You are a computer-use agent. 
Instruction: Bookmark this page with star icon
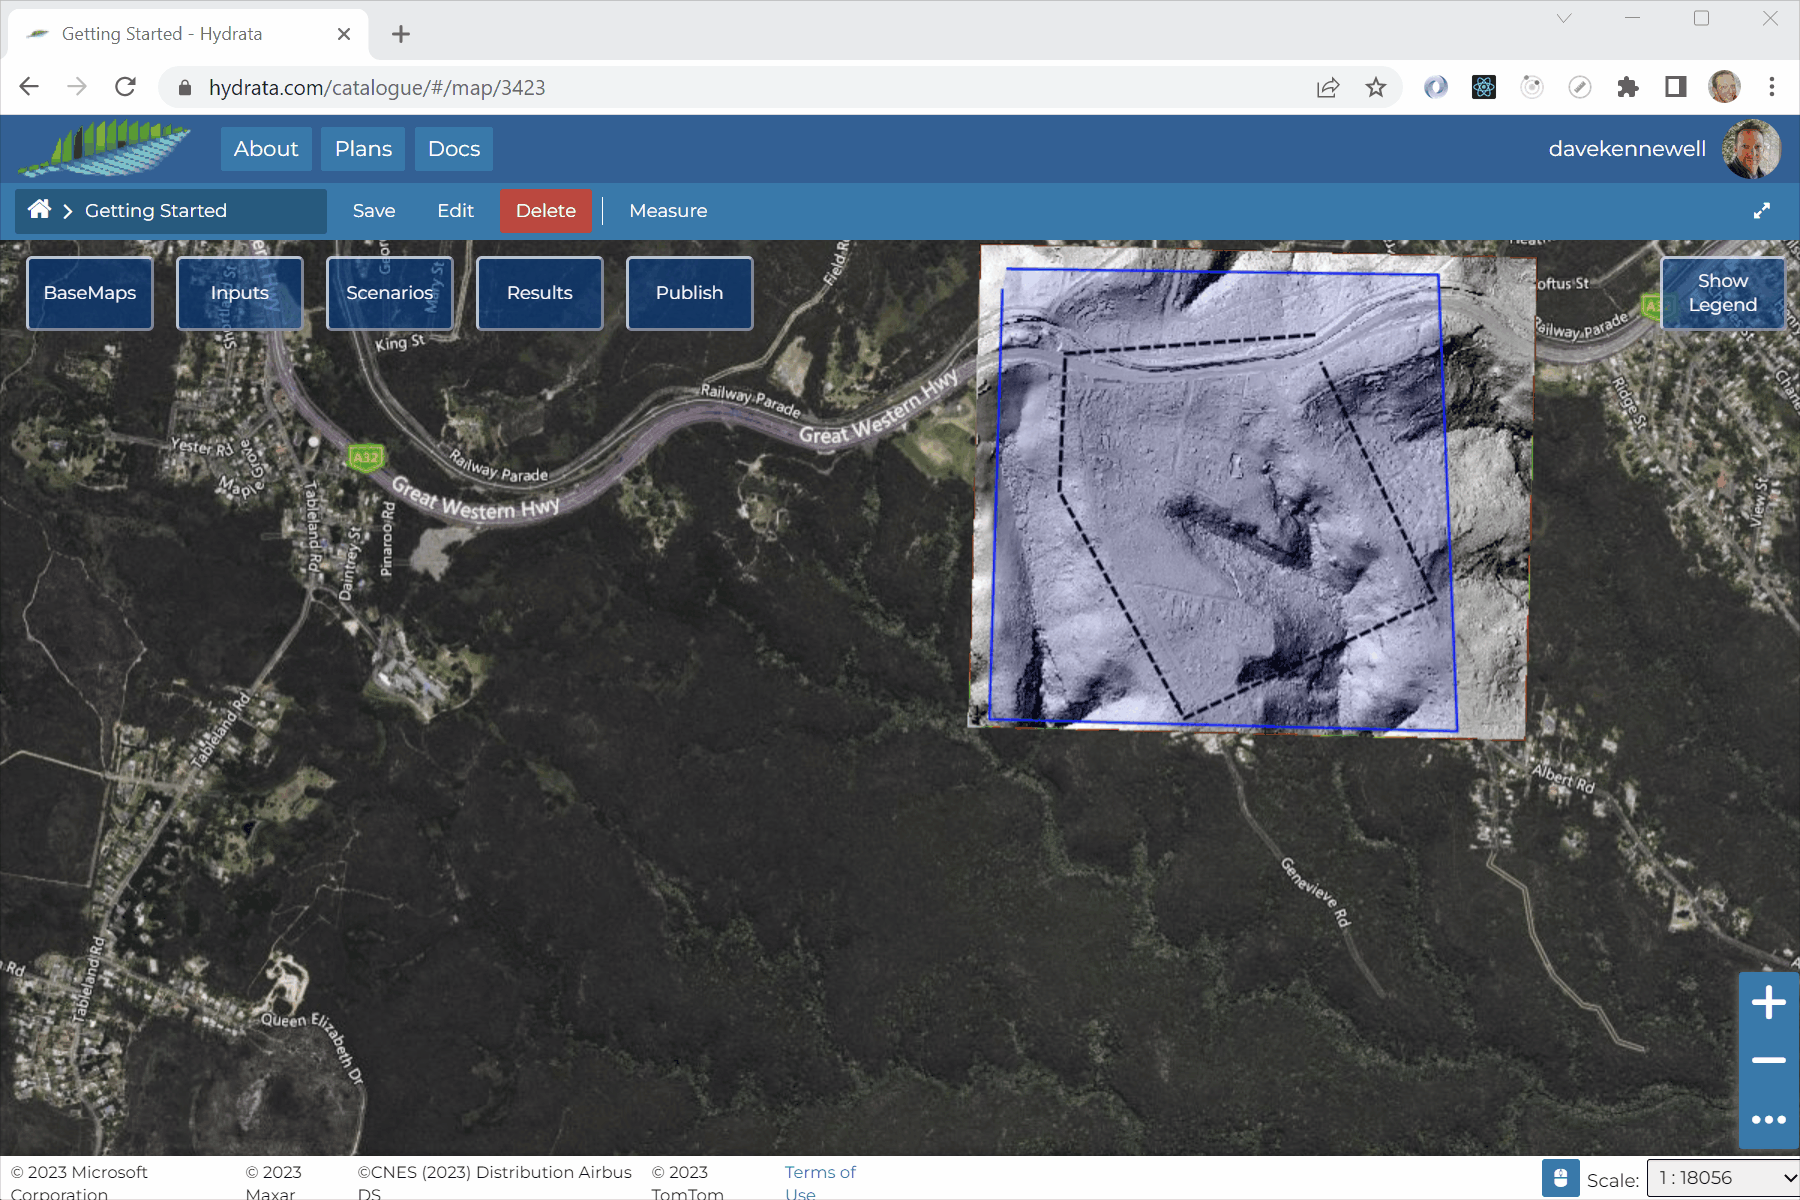[1376, 88]
